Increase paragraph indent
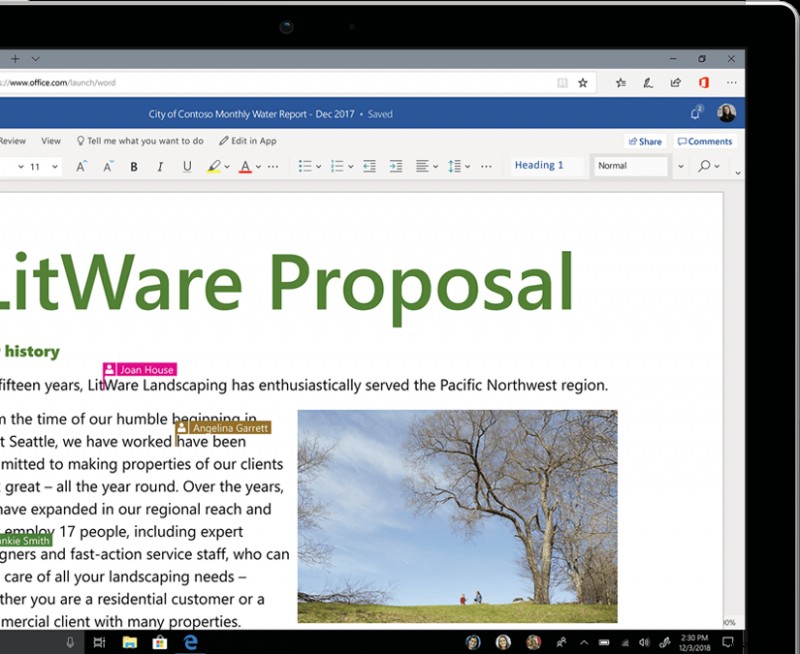Image resolution: width=800 pixels, height=654 pixels. coord(394,165)
